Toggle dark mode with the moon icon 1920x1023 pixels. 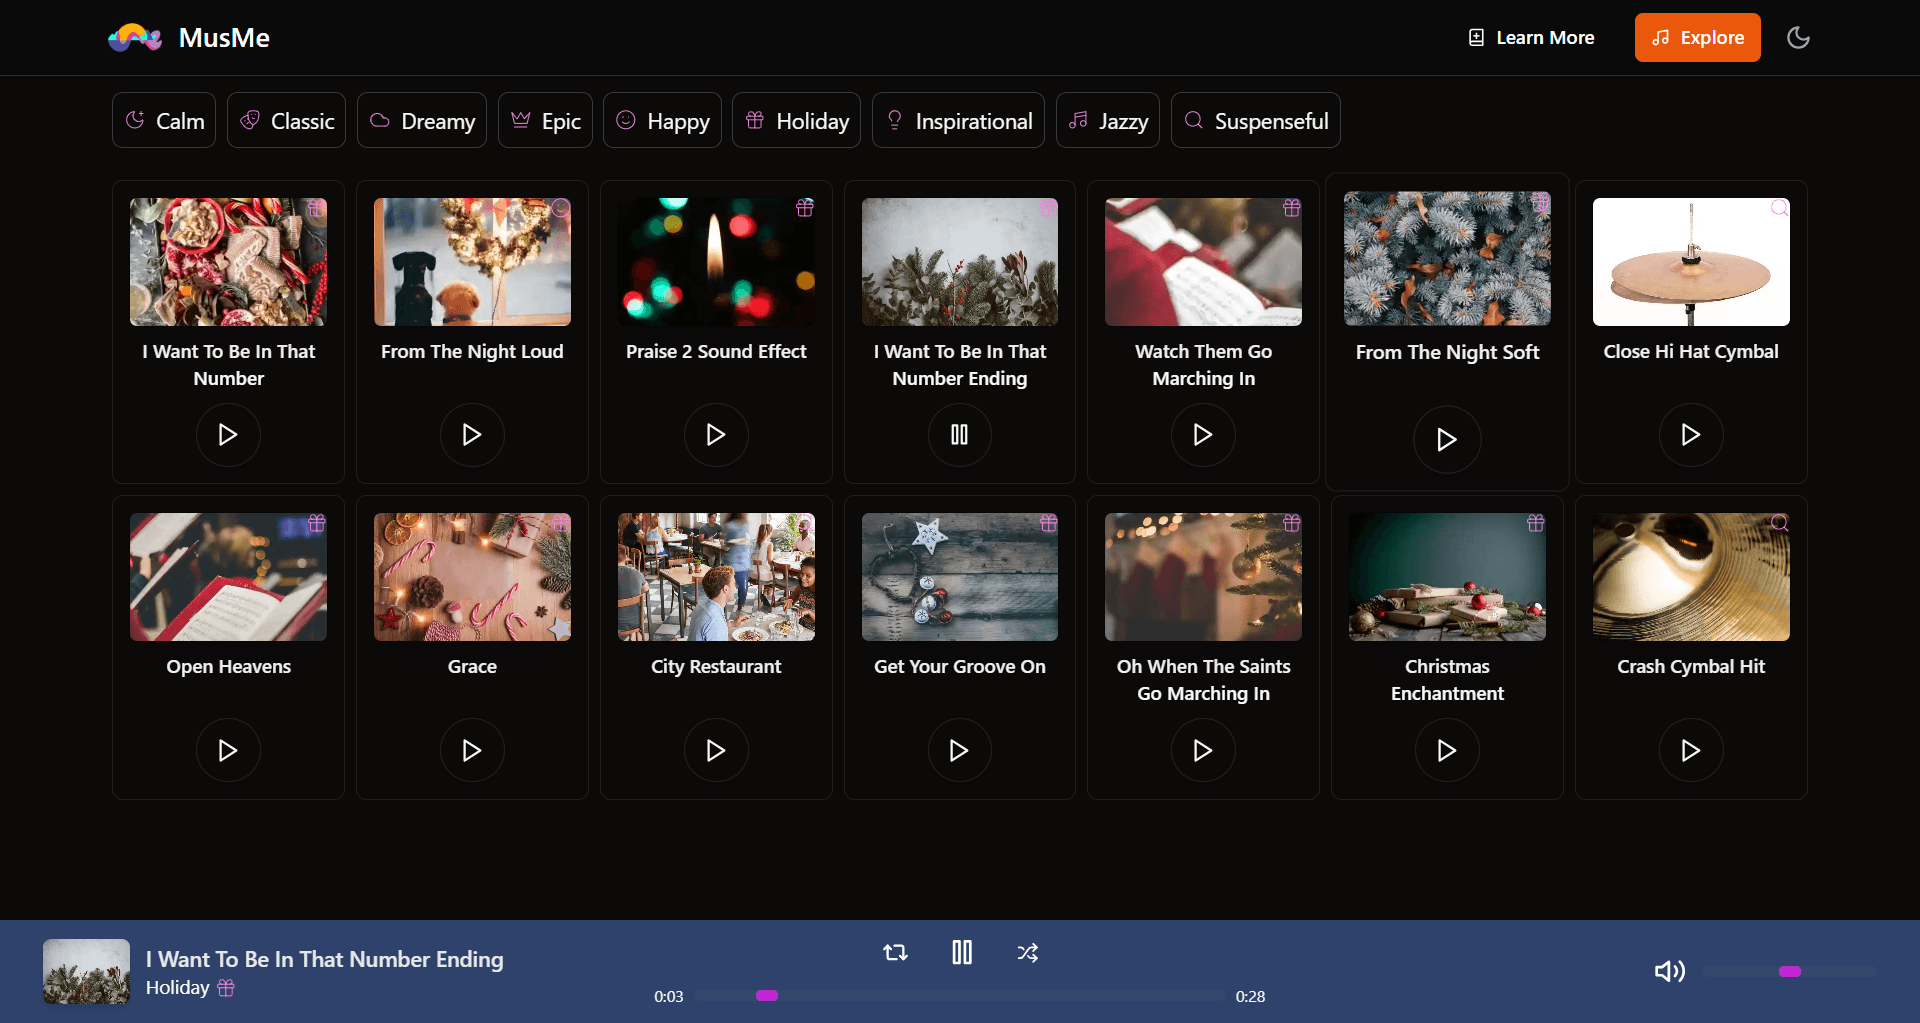tap(1797, 37)
